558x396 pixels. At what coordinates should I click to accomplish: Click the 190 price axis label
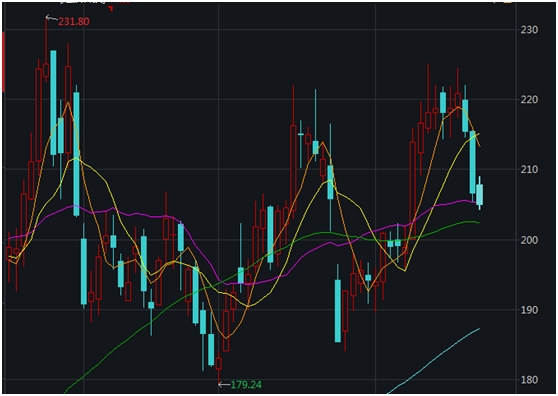(529, 310)
